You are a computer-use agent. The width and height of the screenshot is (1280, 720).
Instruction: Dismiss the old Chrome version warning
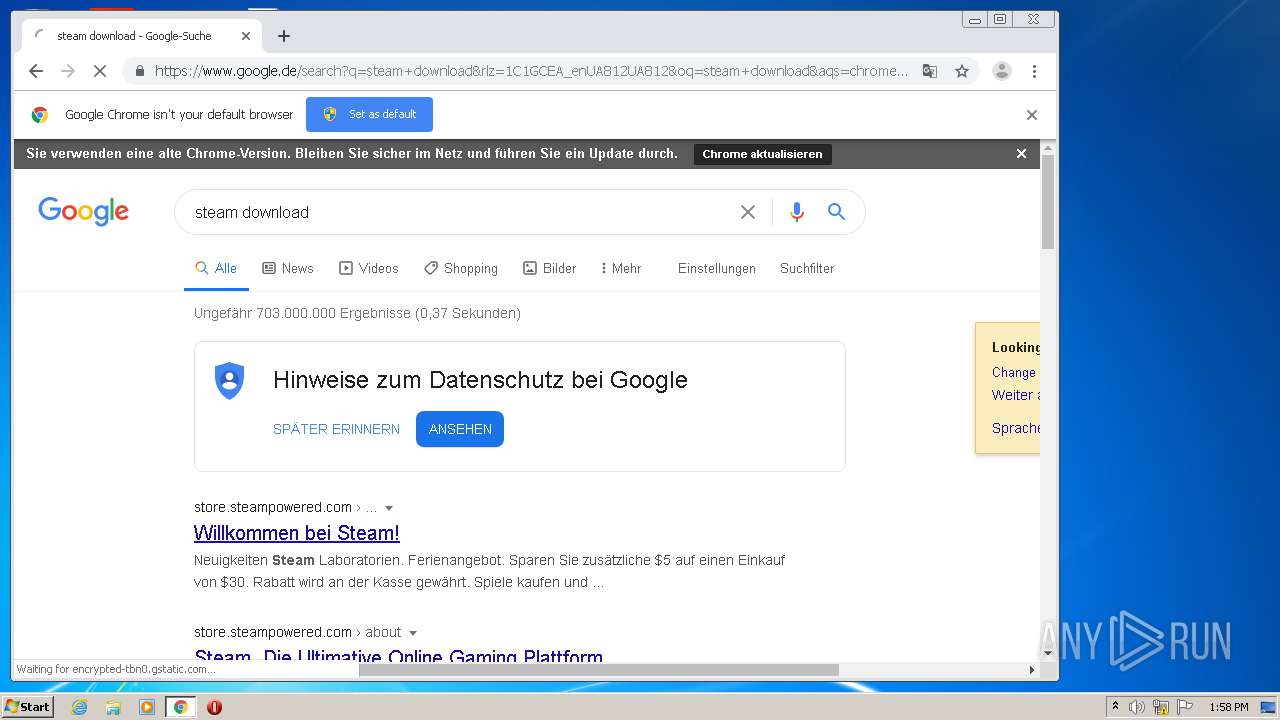point(1021,154)
